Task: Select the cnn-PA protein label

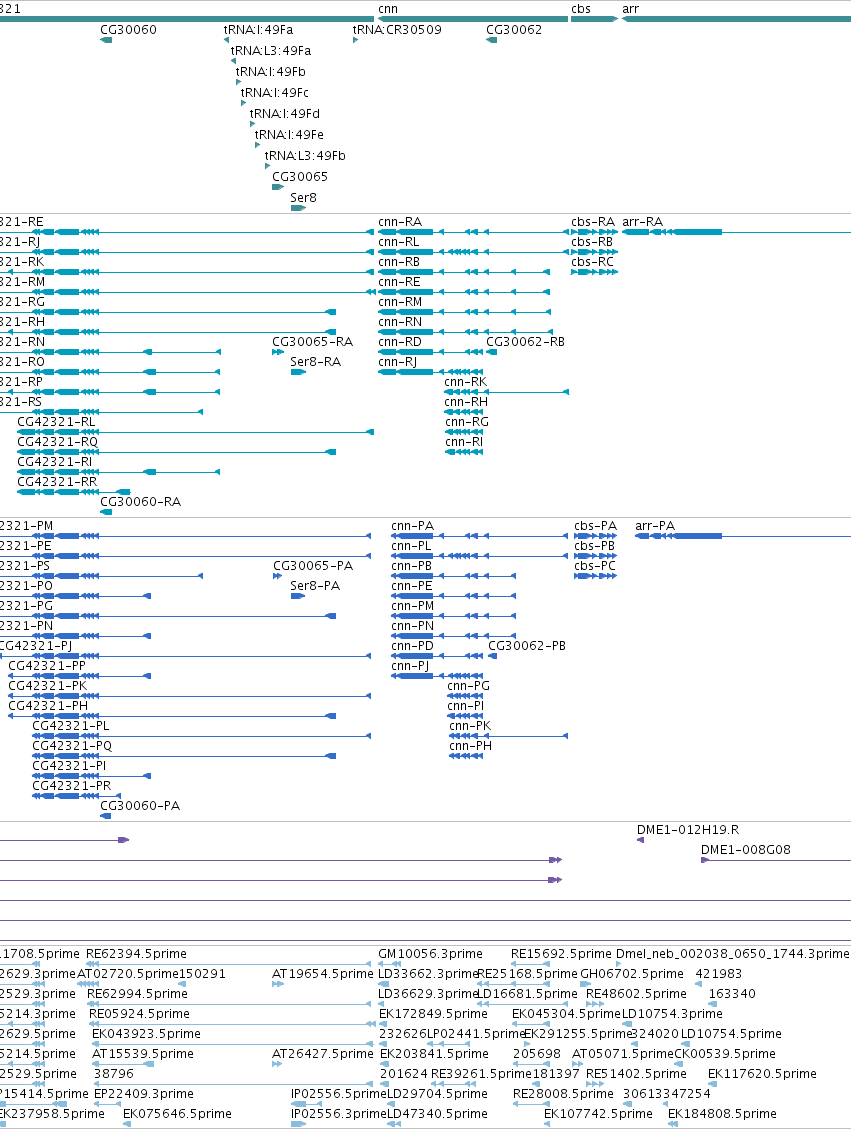Action: click(413, 526)
